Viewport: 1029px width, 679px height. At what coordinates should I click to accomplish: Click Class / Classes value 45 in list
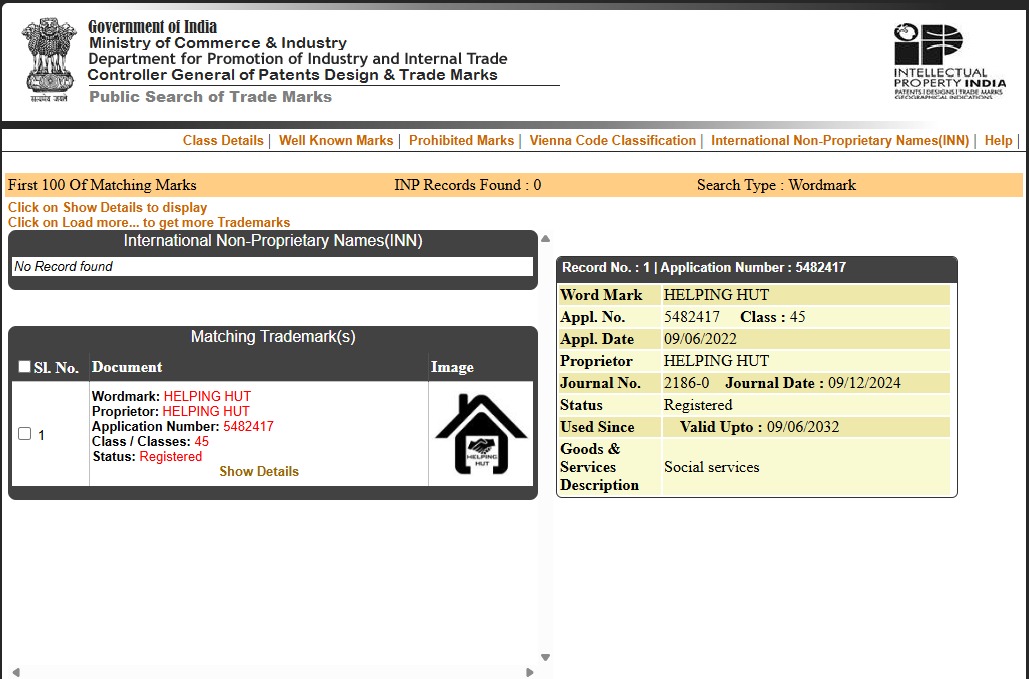point(201,442)
